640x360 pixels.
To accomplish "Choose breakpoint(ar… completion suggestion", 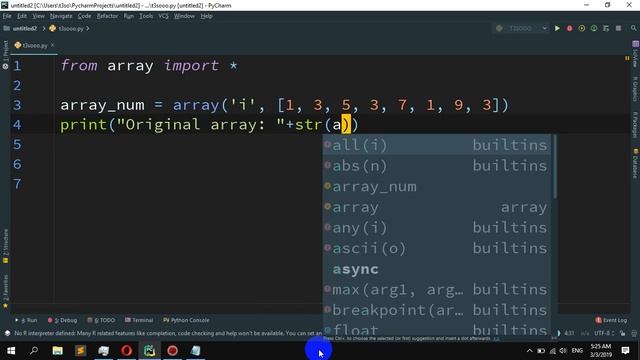I will pos(437,310).
